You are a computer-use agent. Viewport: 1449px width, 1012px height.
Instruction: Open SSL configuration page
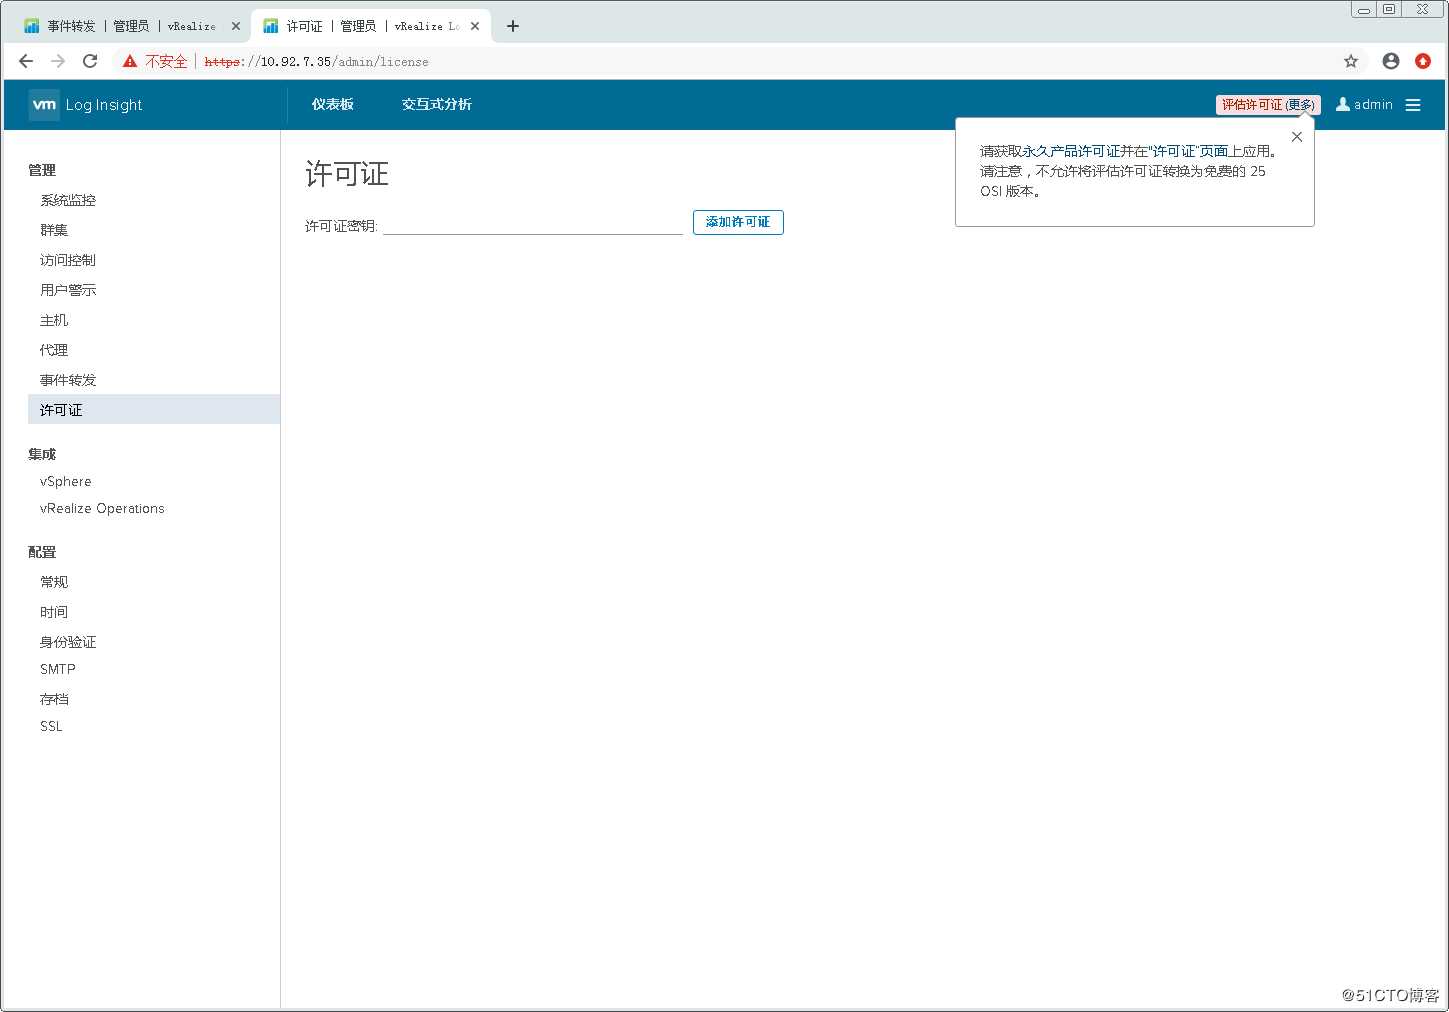(51, 726)
